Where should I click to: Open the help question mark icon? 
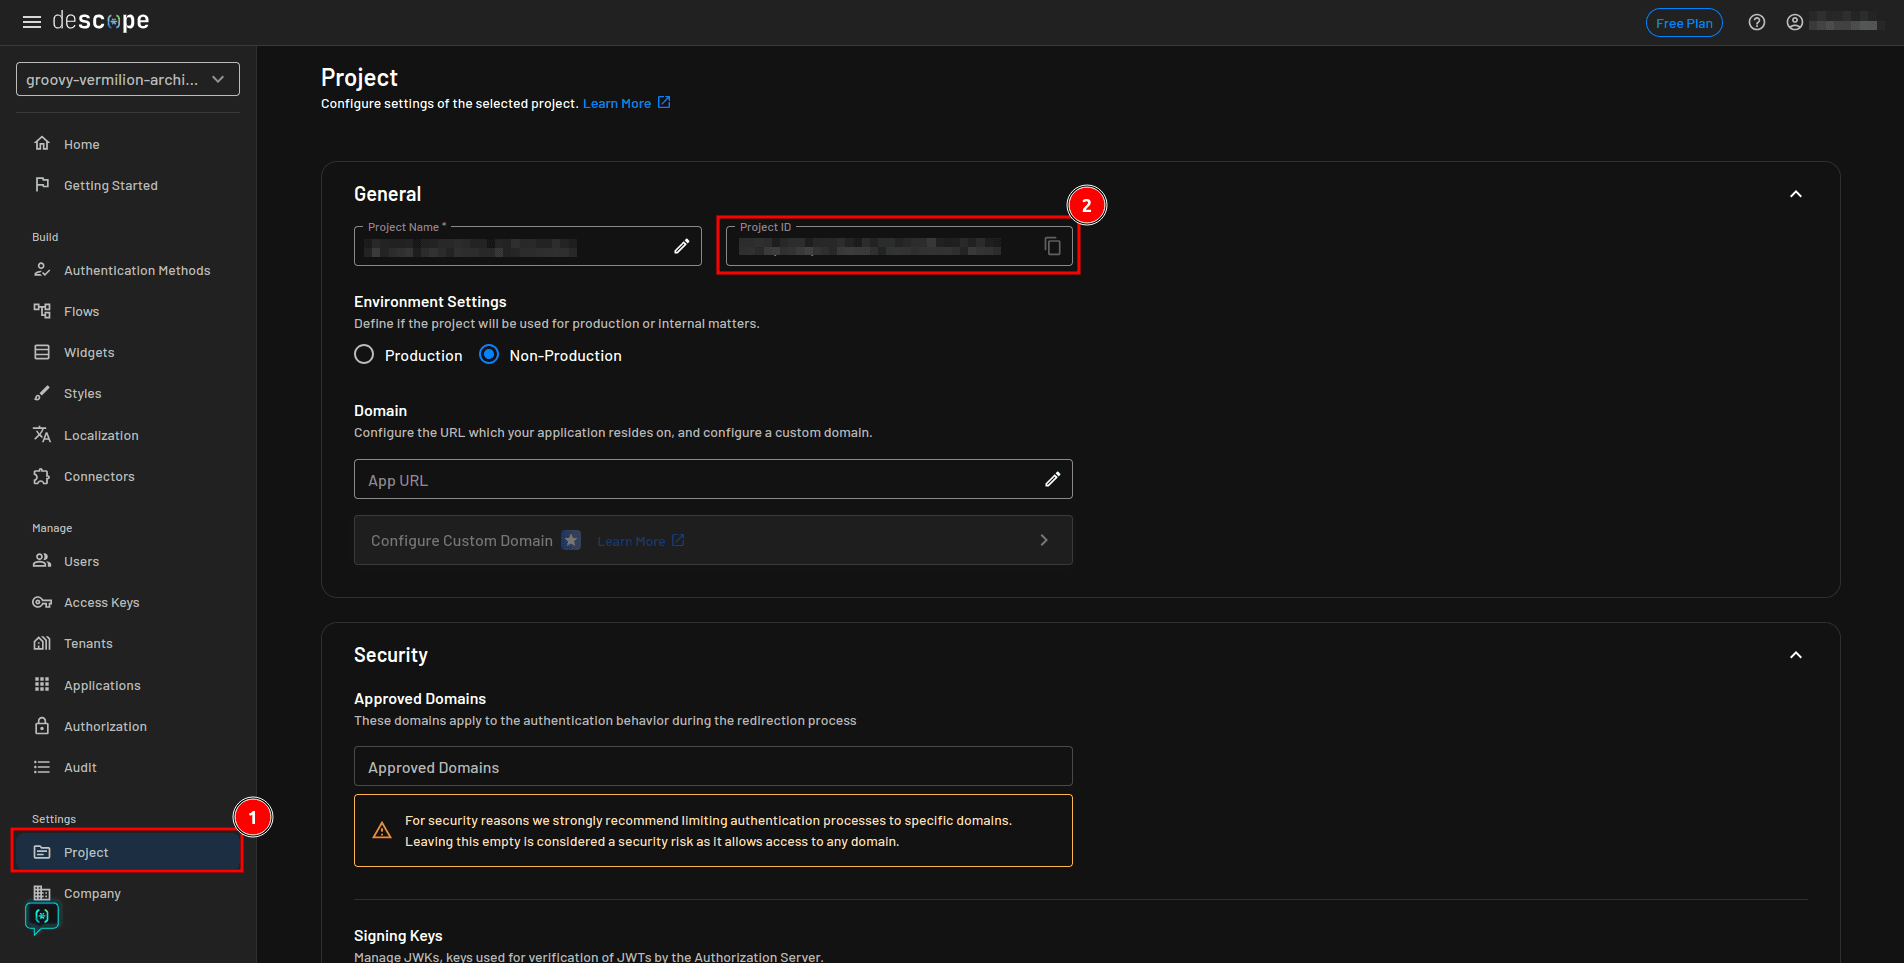[1756, 23]
